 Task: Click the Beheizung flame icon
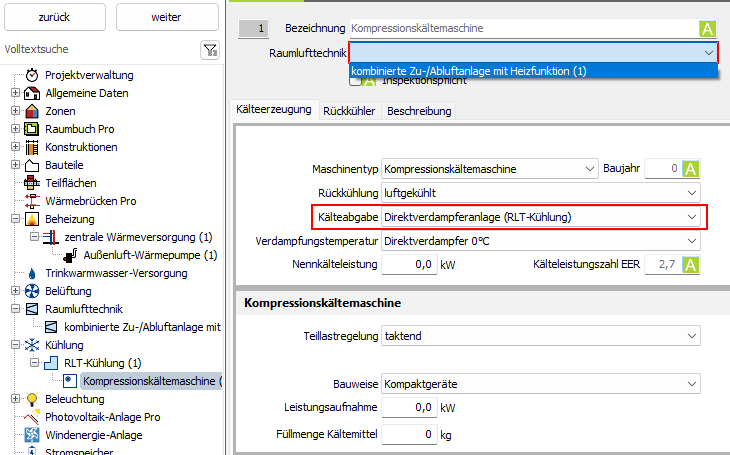(32, 219)
